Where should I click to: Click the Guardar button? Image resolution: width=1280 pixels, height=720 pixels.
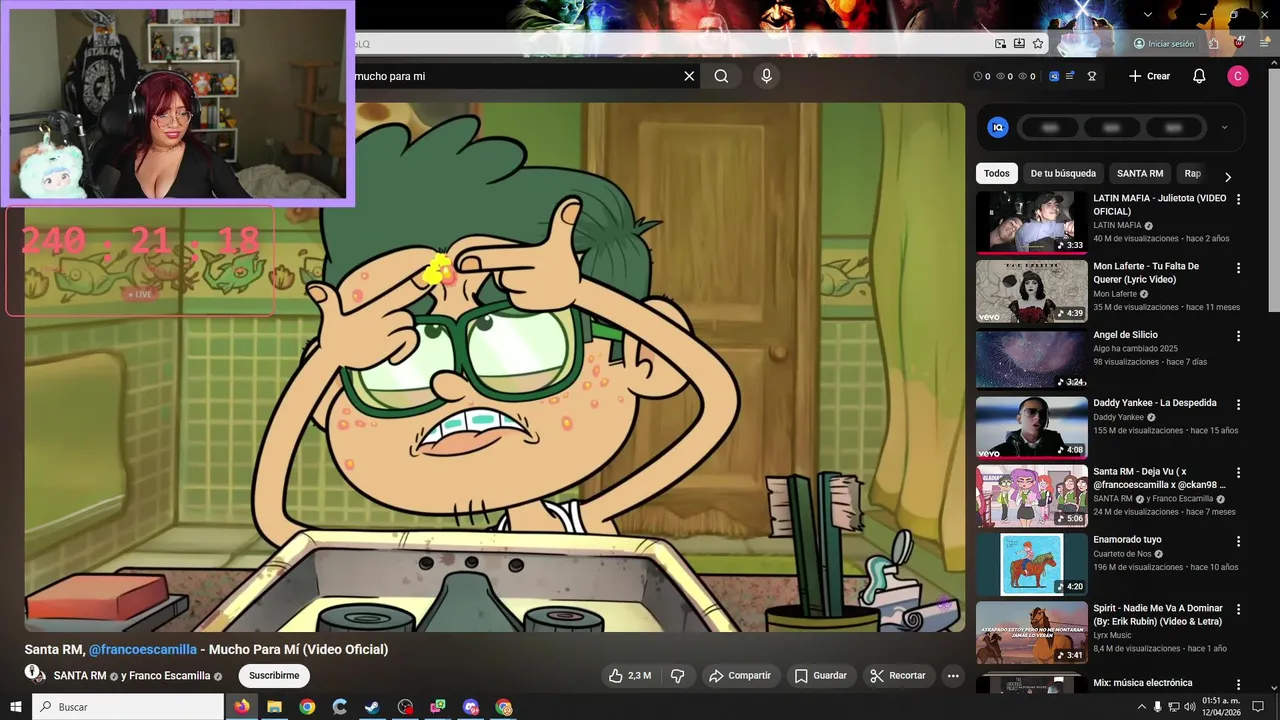[820, 676]
